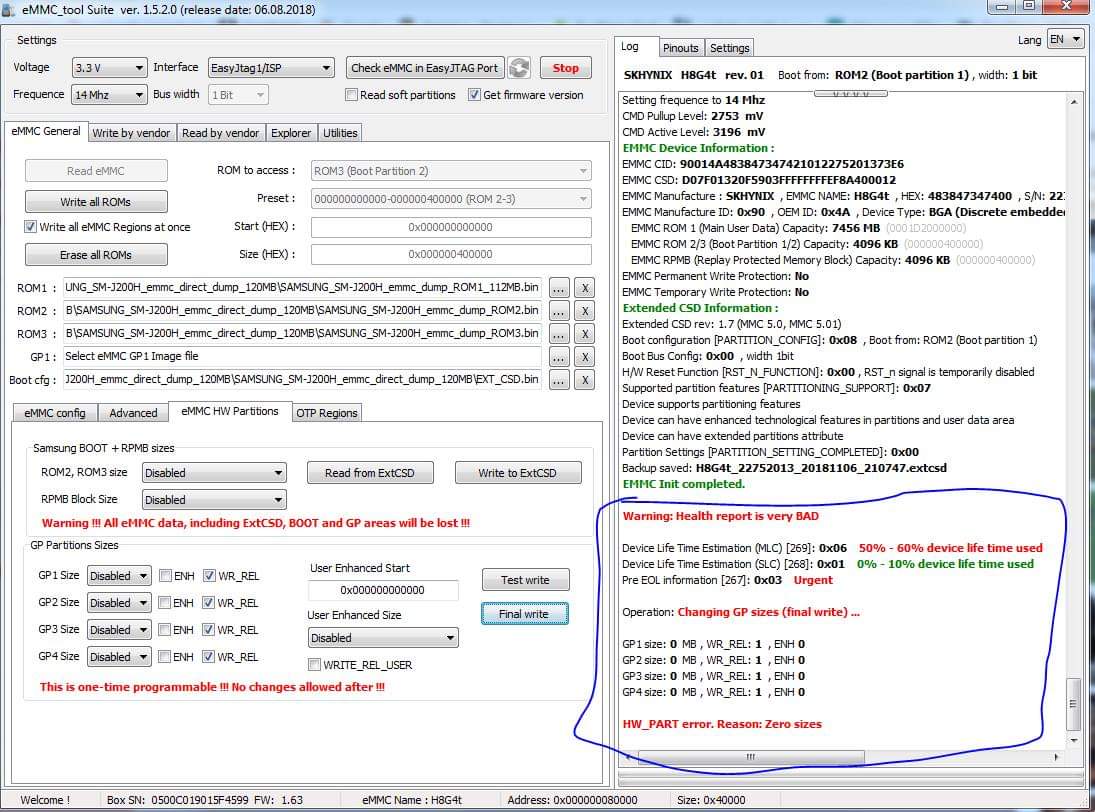Browse for Boot cfg file
The image size is (1095, 812).
click(559, 380)
